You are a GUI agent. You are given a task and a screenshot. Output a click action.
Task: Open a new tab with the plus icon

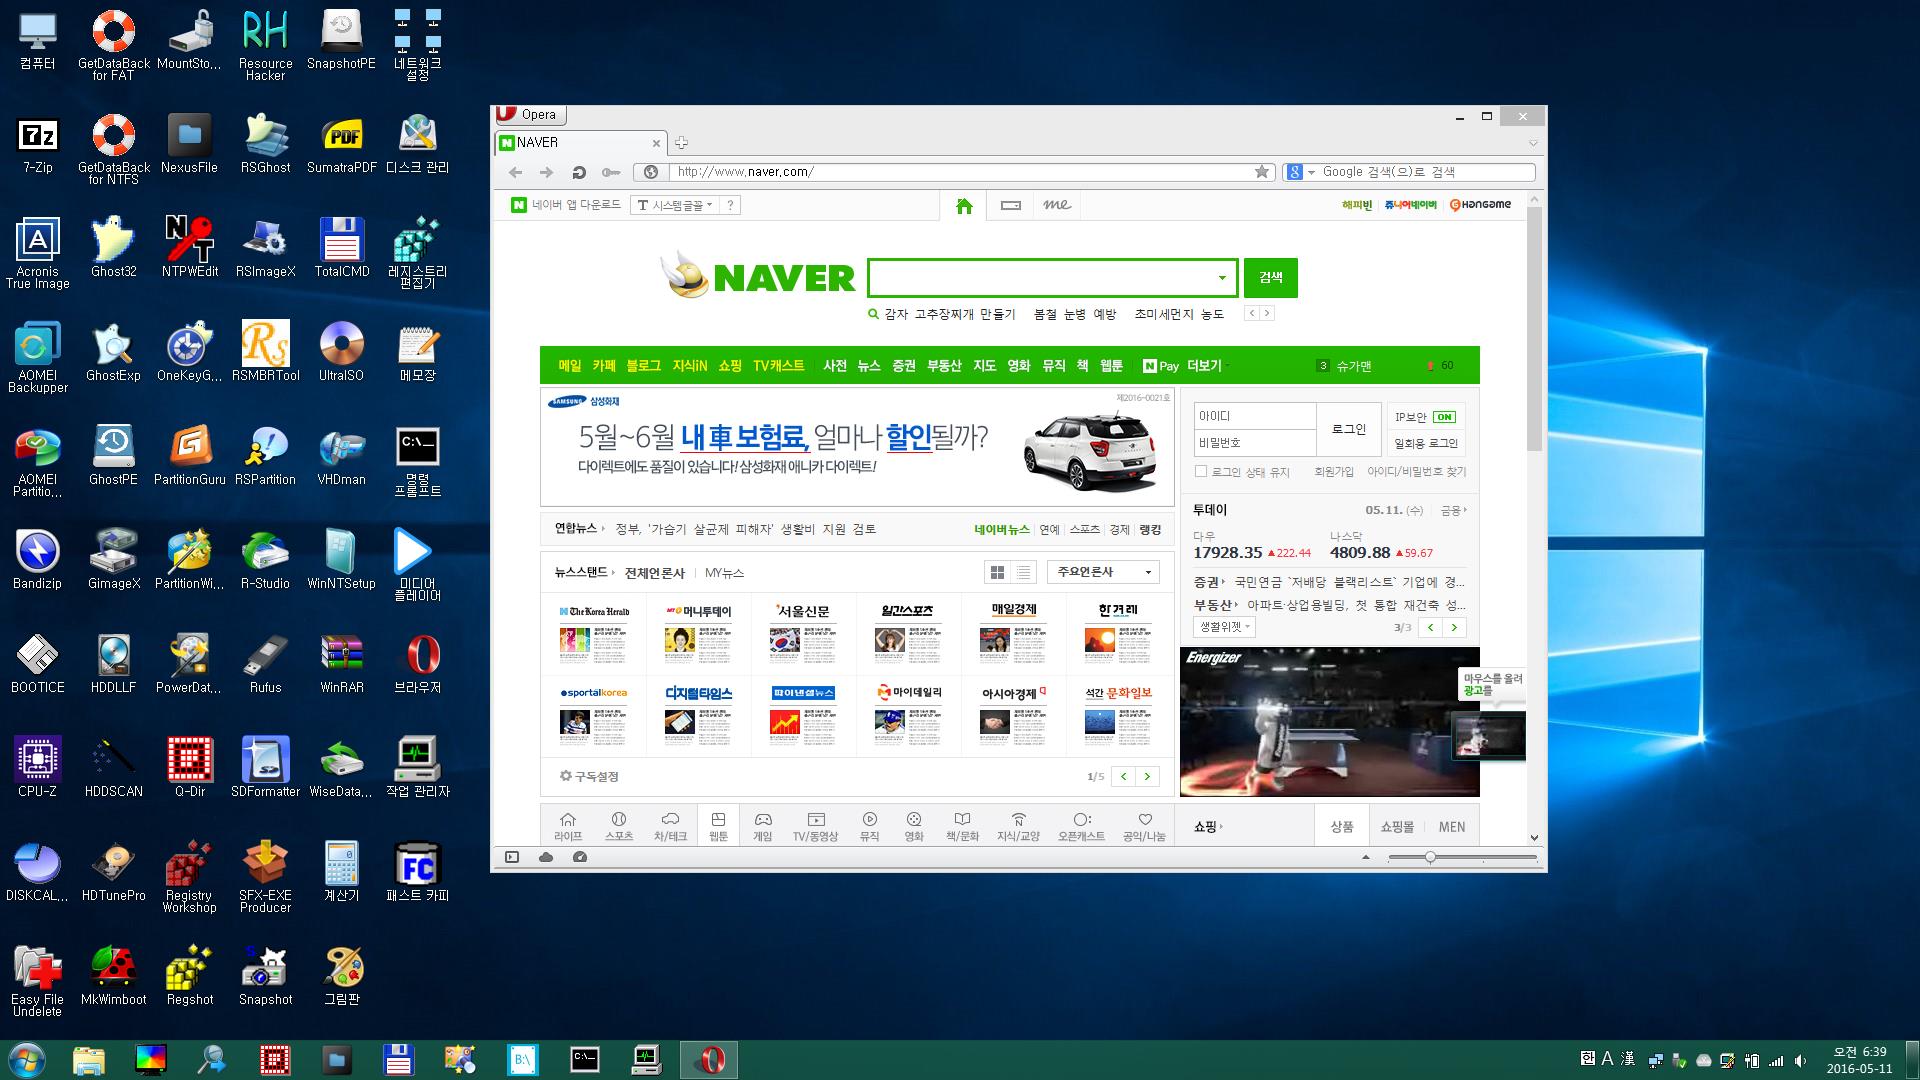(x=681, y=143)
